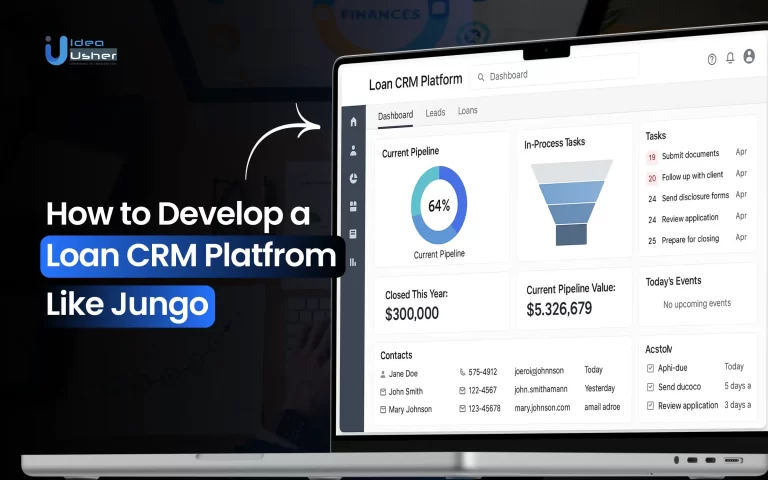Open the grid modules sidebar icon
This screenshot has height=480, width=768.
coord(353,207)
